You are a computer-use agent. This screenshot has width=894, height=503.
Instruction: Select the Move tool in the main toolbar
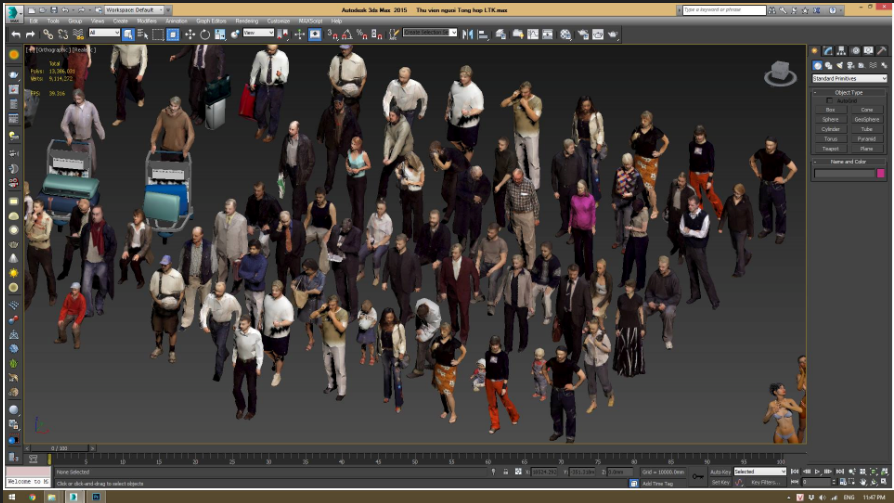(190, 35)
